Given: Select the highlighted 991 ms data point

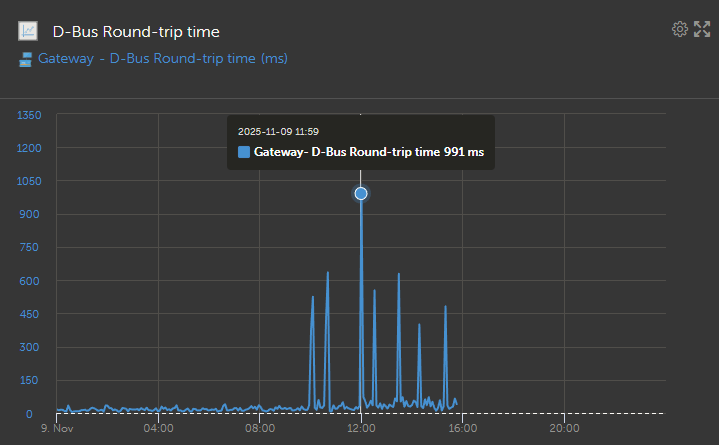Looking at the screenshot, I should [x=361, y=193].
